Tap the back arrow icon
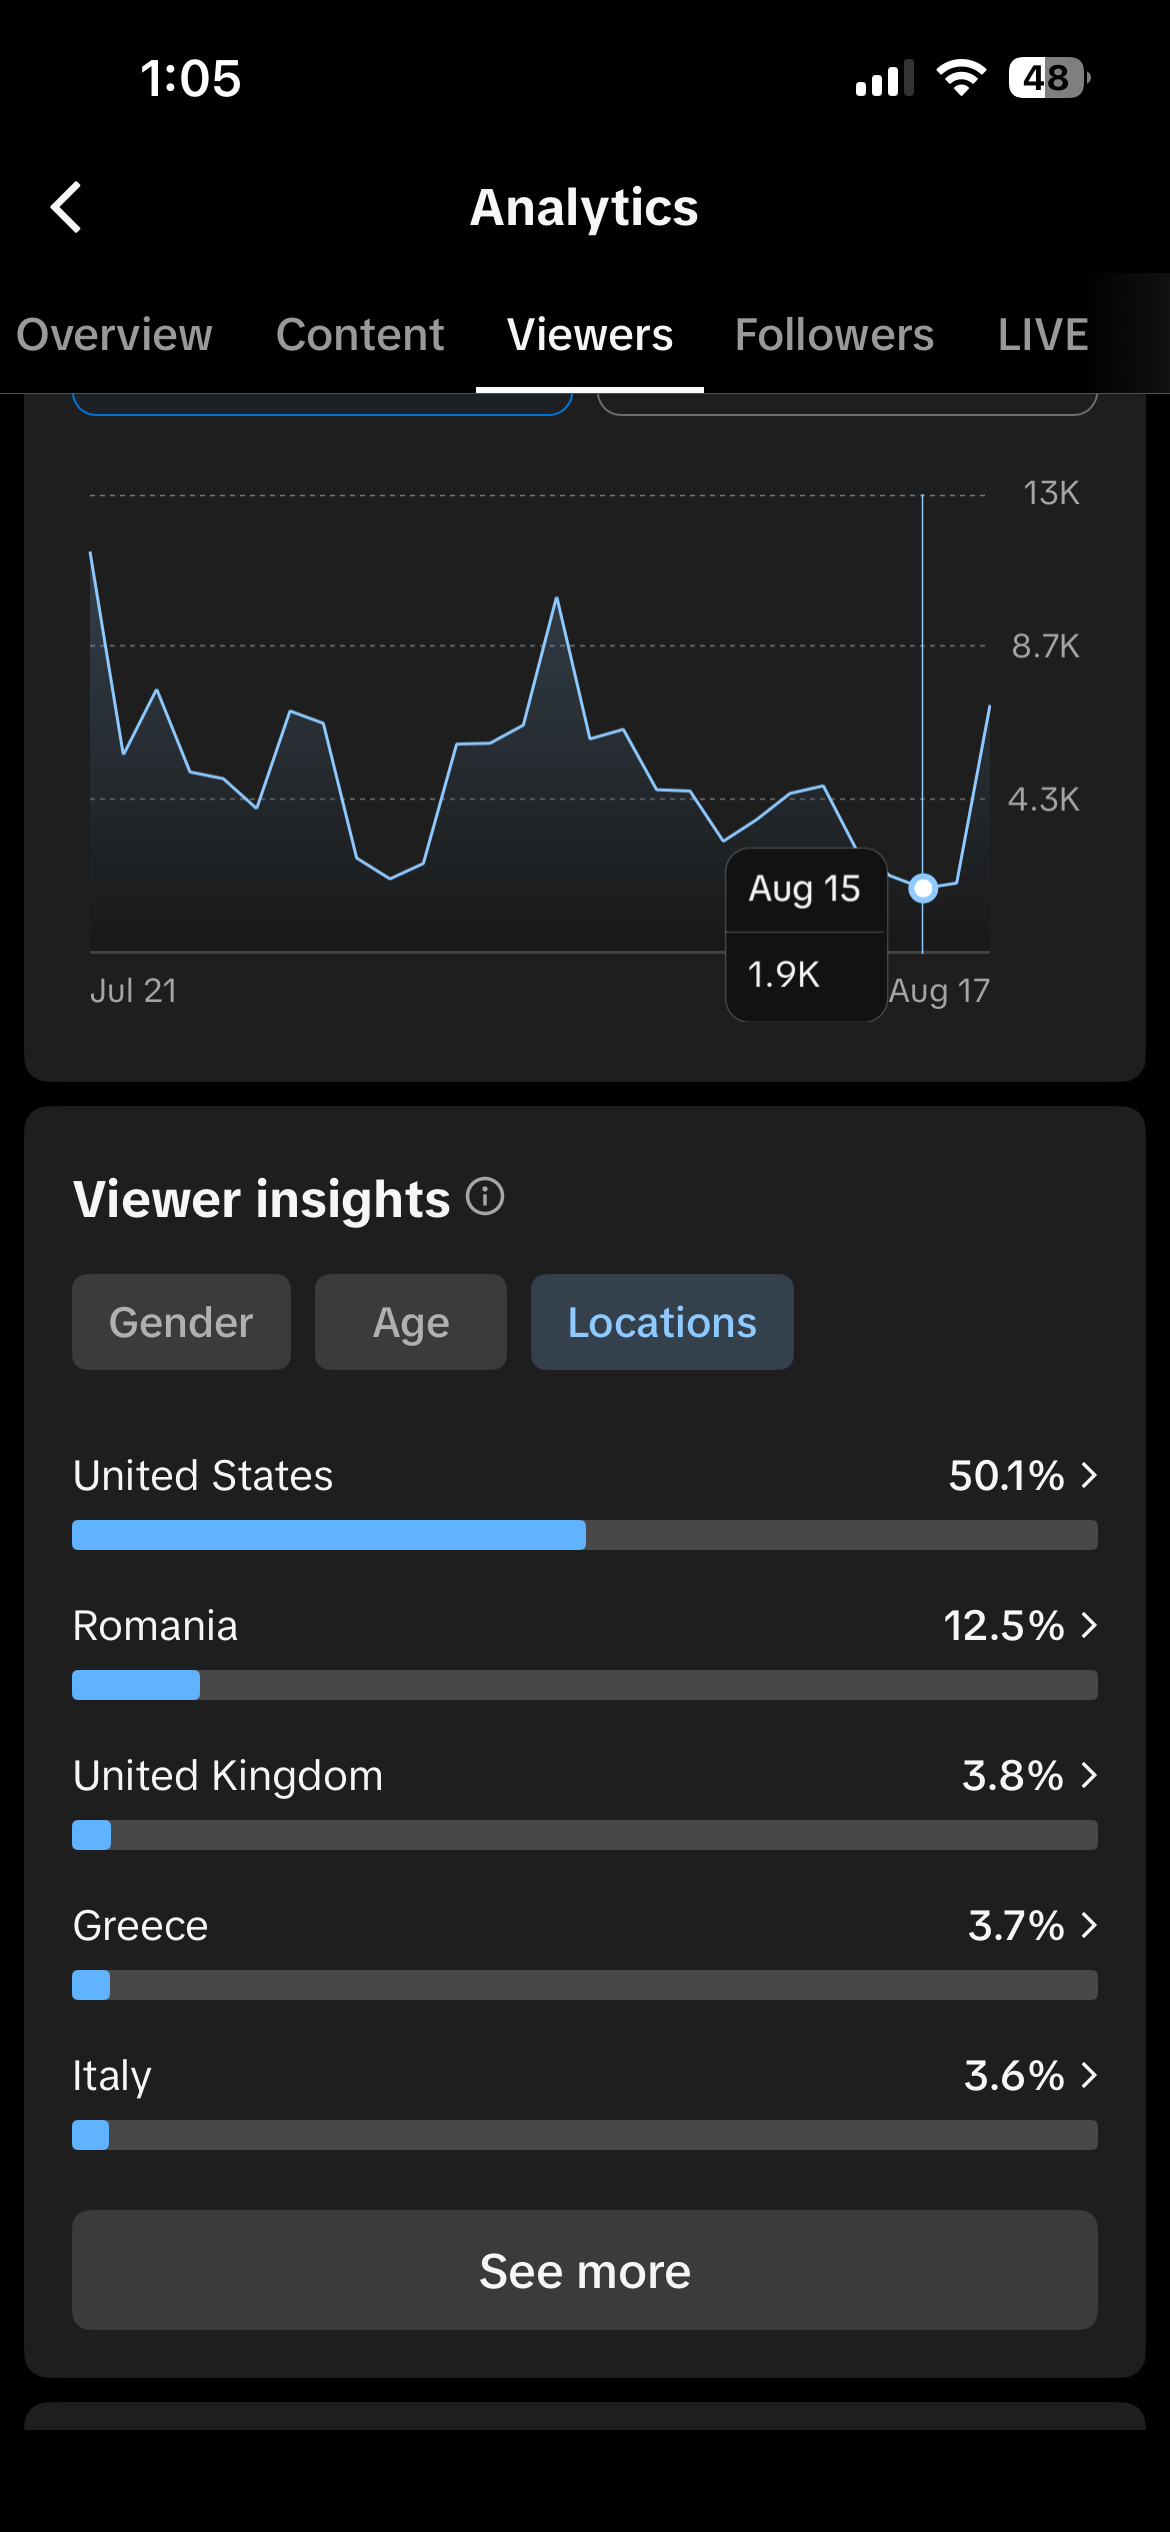Image resolution: width=1170 pixels, height=2532 pixels. 66,208
